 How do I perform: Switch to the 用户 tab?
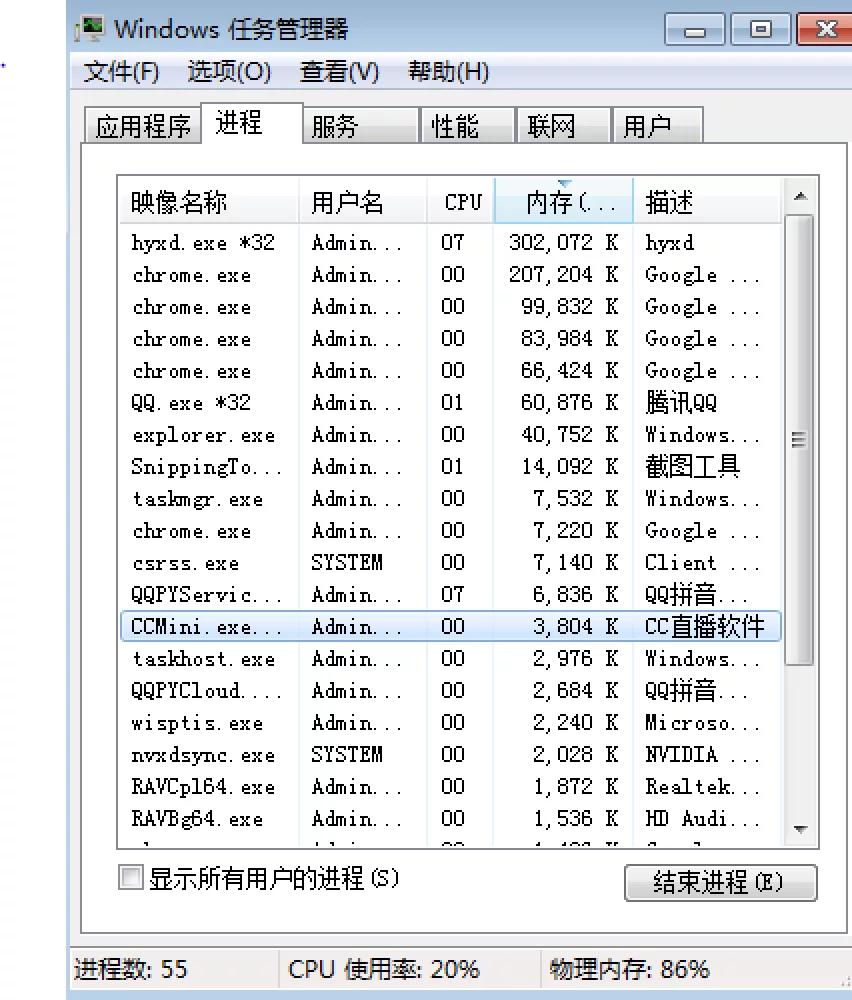tap(657, 125)
